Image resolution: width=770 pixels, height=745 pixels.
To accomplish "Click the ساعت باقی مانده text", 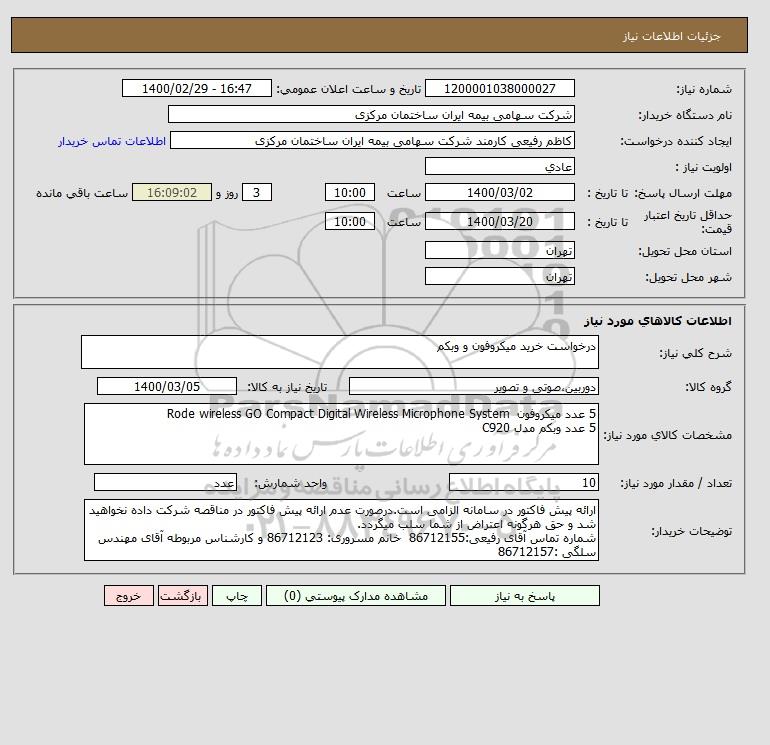I will tap(82, 193).
